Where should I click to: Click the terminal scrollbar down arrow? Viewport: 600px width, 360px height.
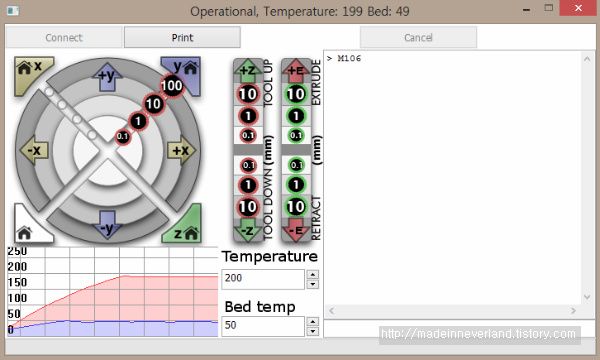[587, 297]
